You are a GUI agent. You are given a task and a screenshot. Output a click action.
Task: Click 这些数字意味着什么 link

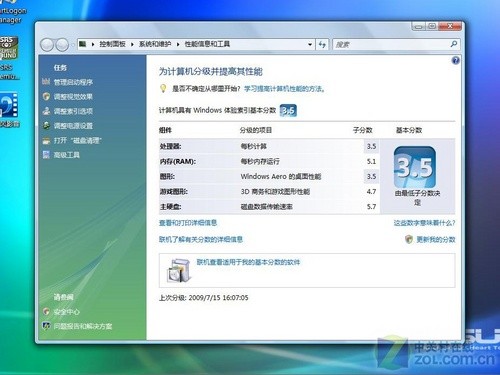click(x=424, y=223)
